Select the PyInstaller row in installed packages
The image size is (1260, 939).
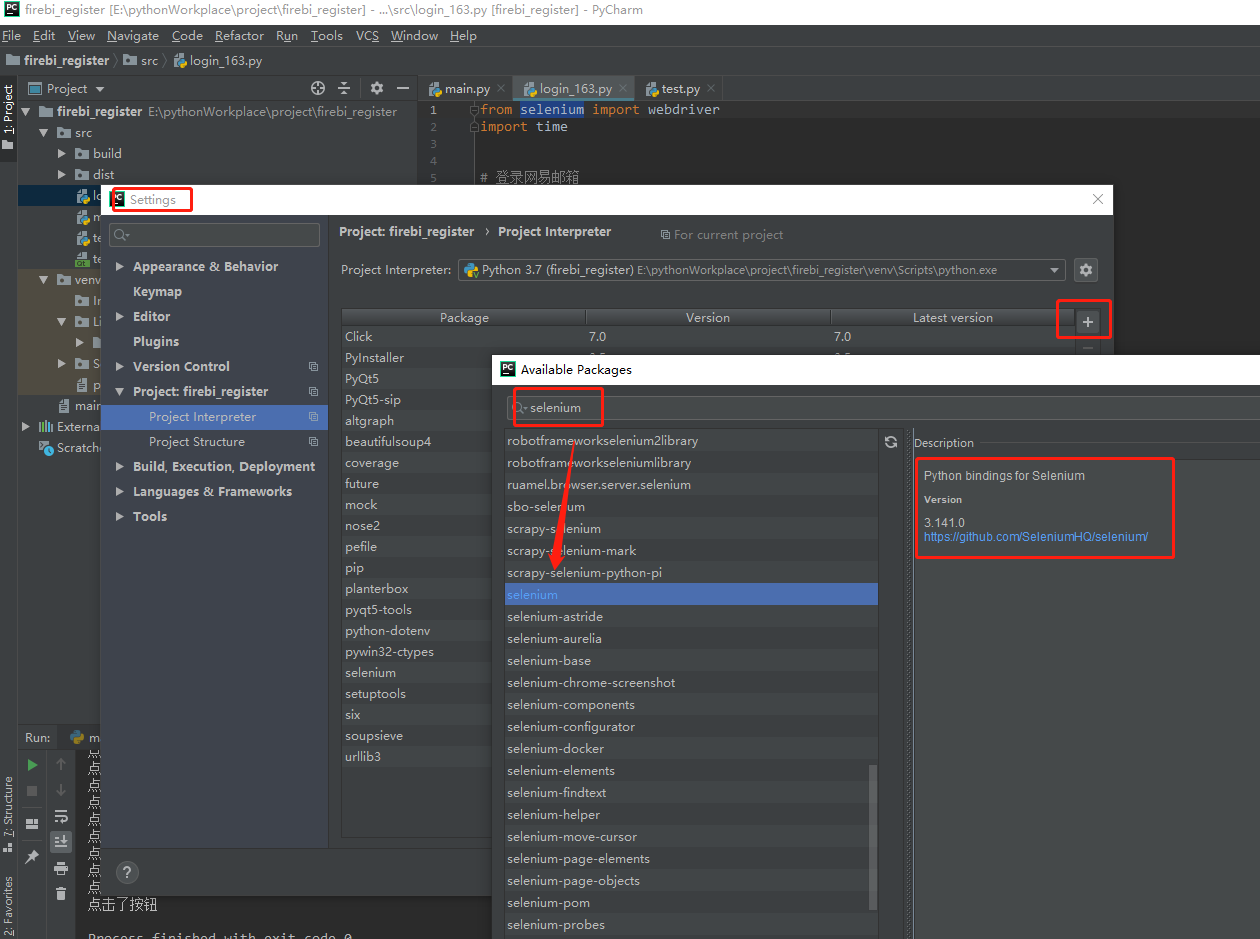417,358
